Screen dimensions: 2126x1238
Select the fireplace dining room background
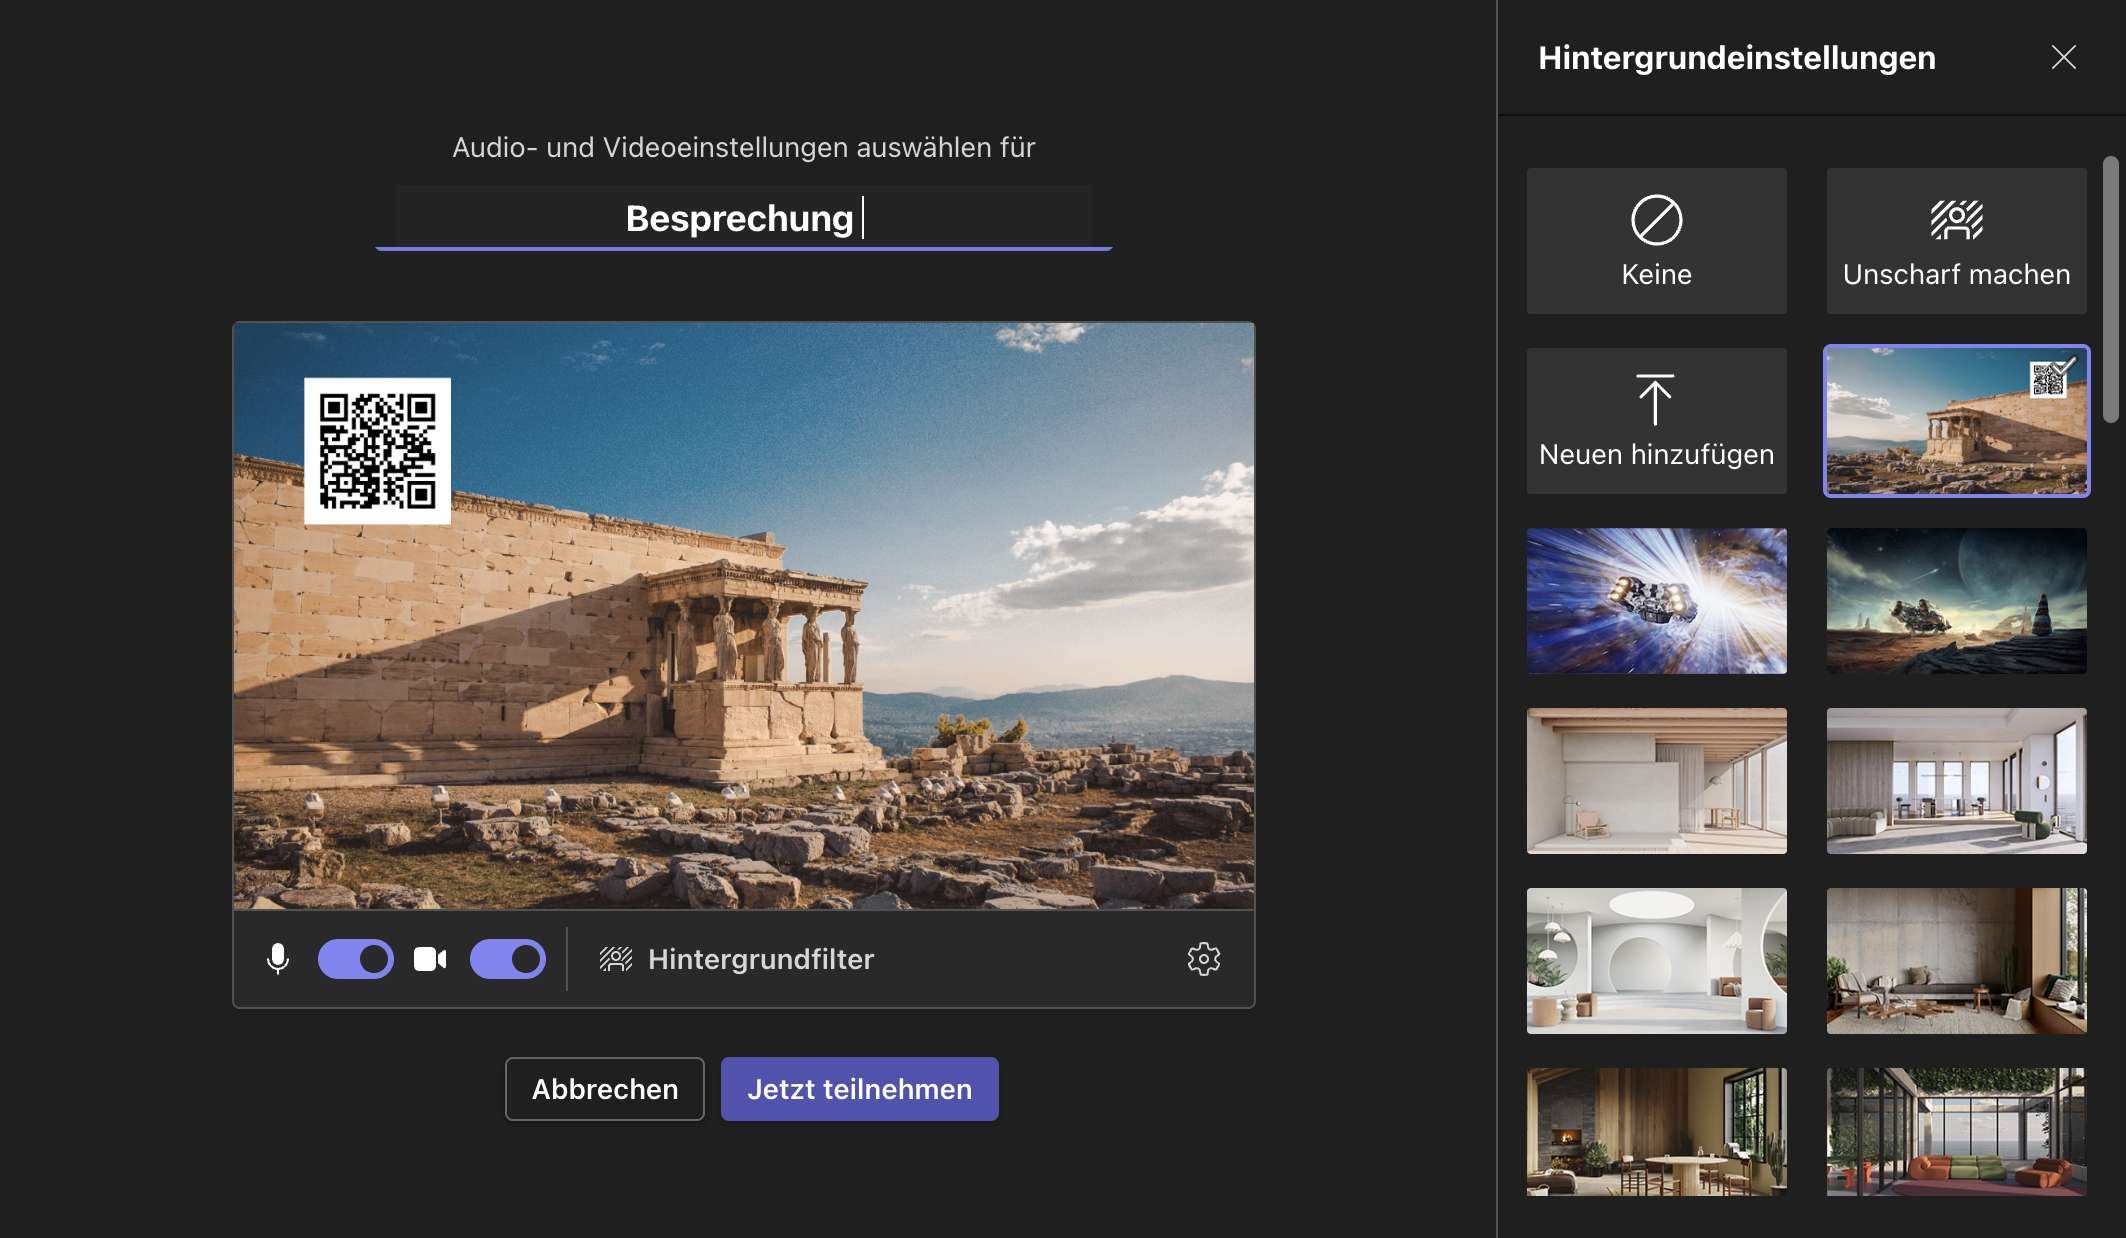click(x=1656, y=1131)
